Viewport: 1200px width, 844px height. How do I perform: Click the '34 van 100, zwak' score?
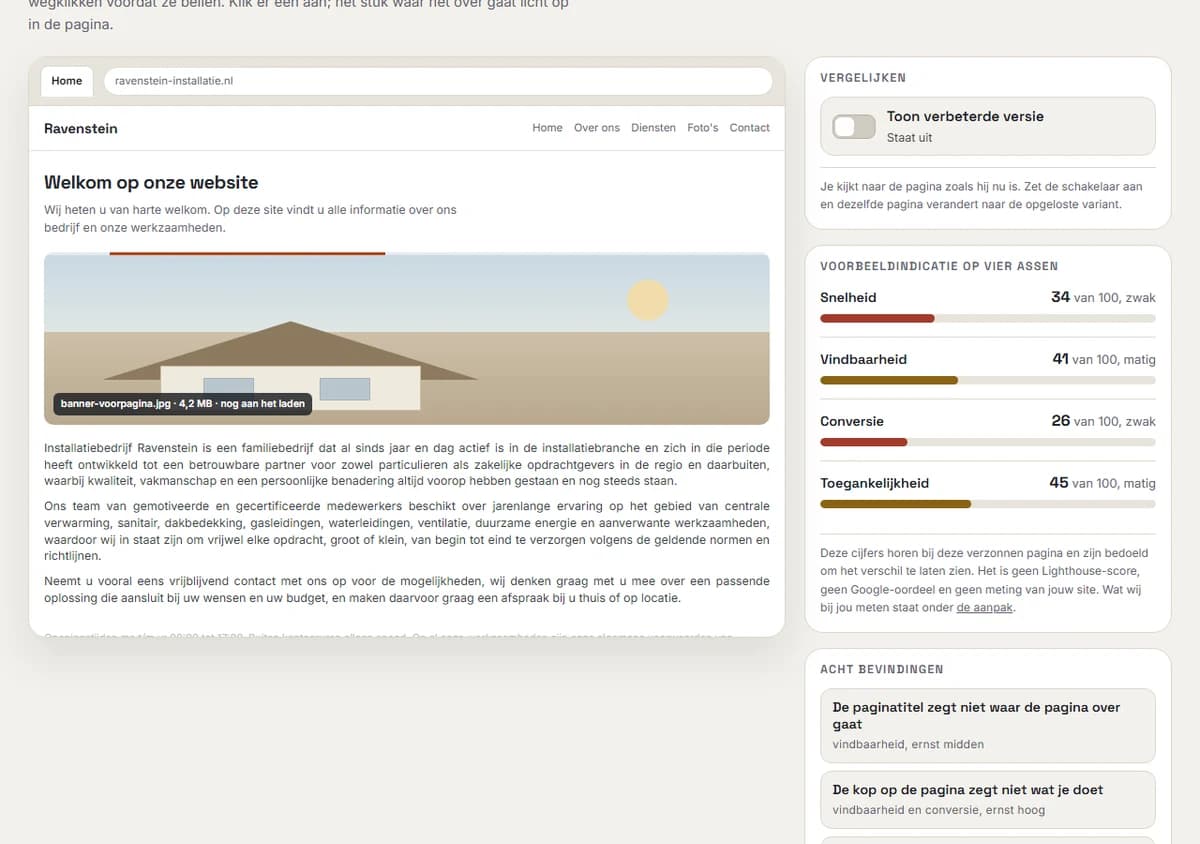pyautogui.click(x=1103, y=297)
